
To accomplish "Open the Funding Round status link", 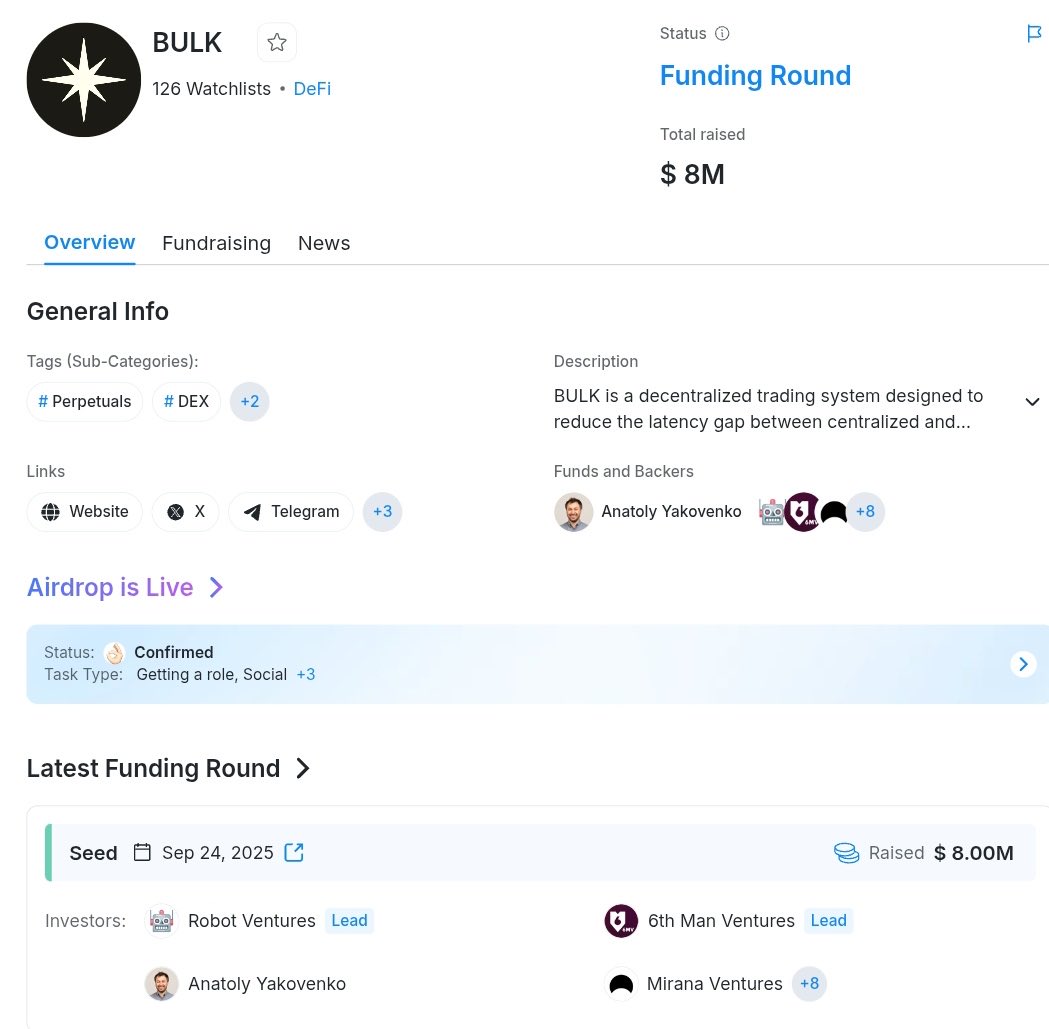I will click(x=755, y=76).
